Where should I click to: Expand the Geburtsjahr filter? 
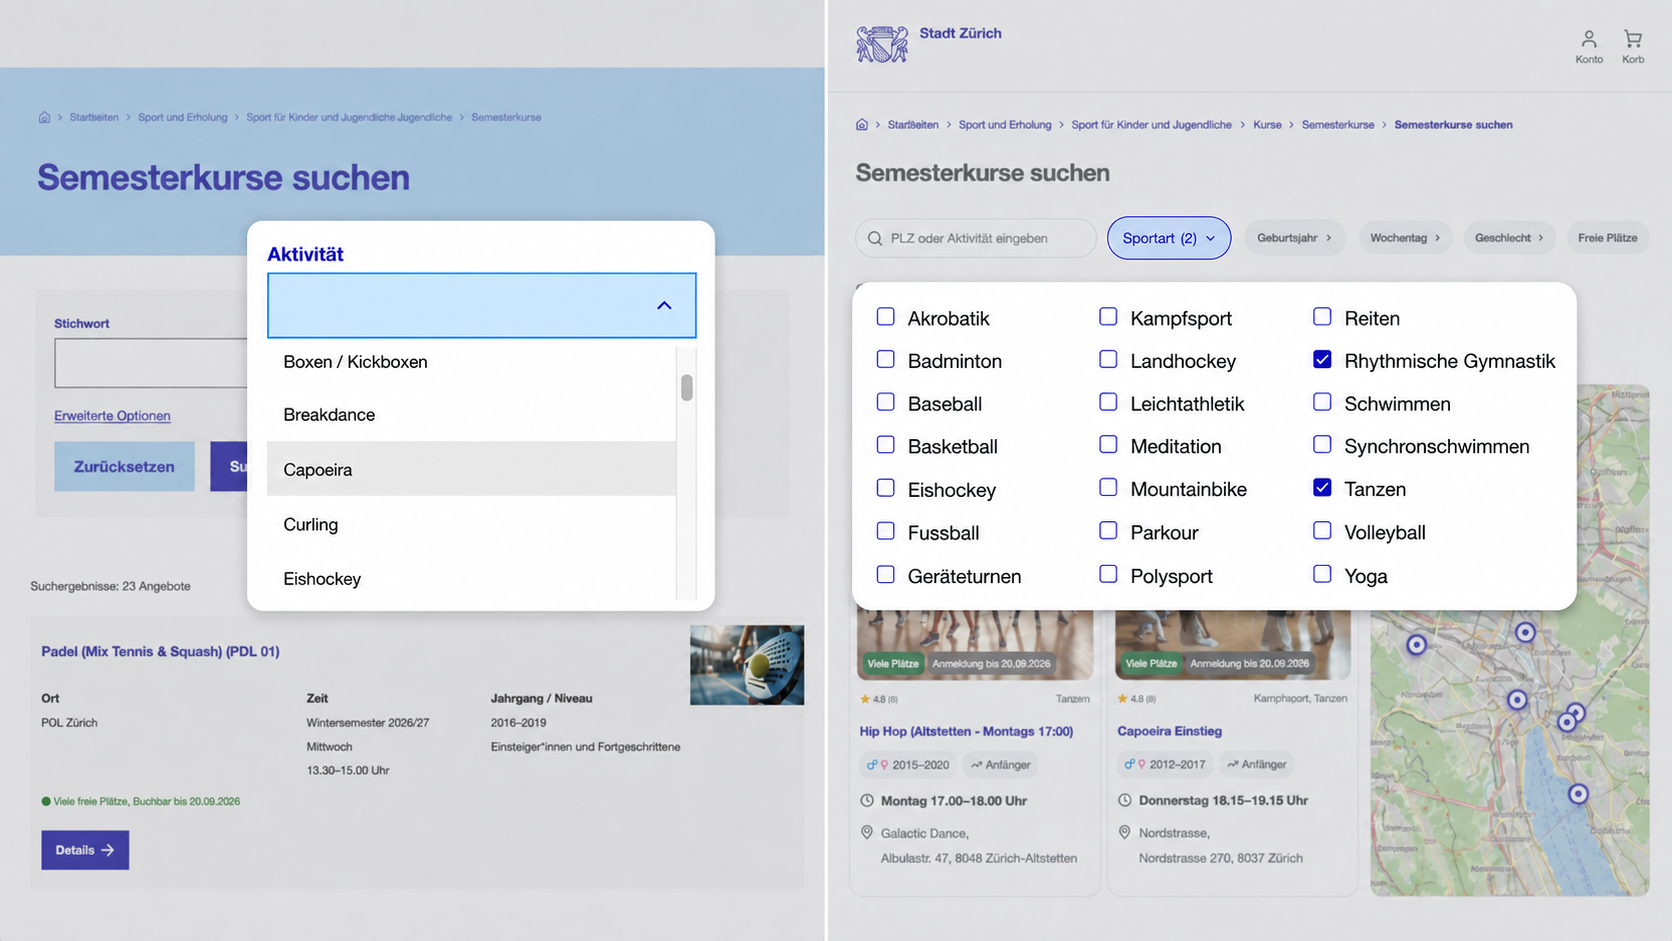[x=1294, y=238]
